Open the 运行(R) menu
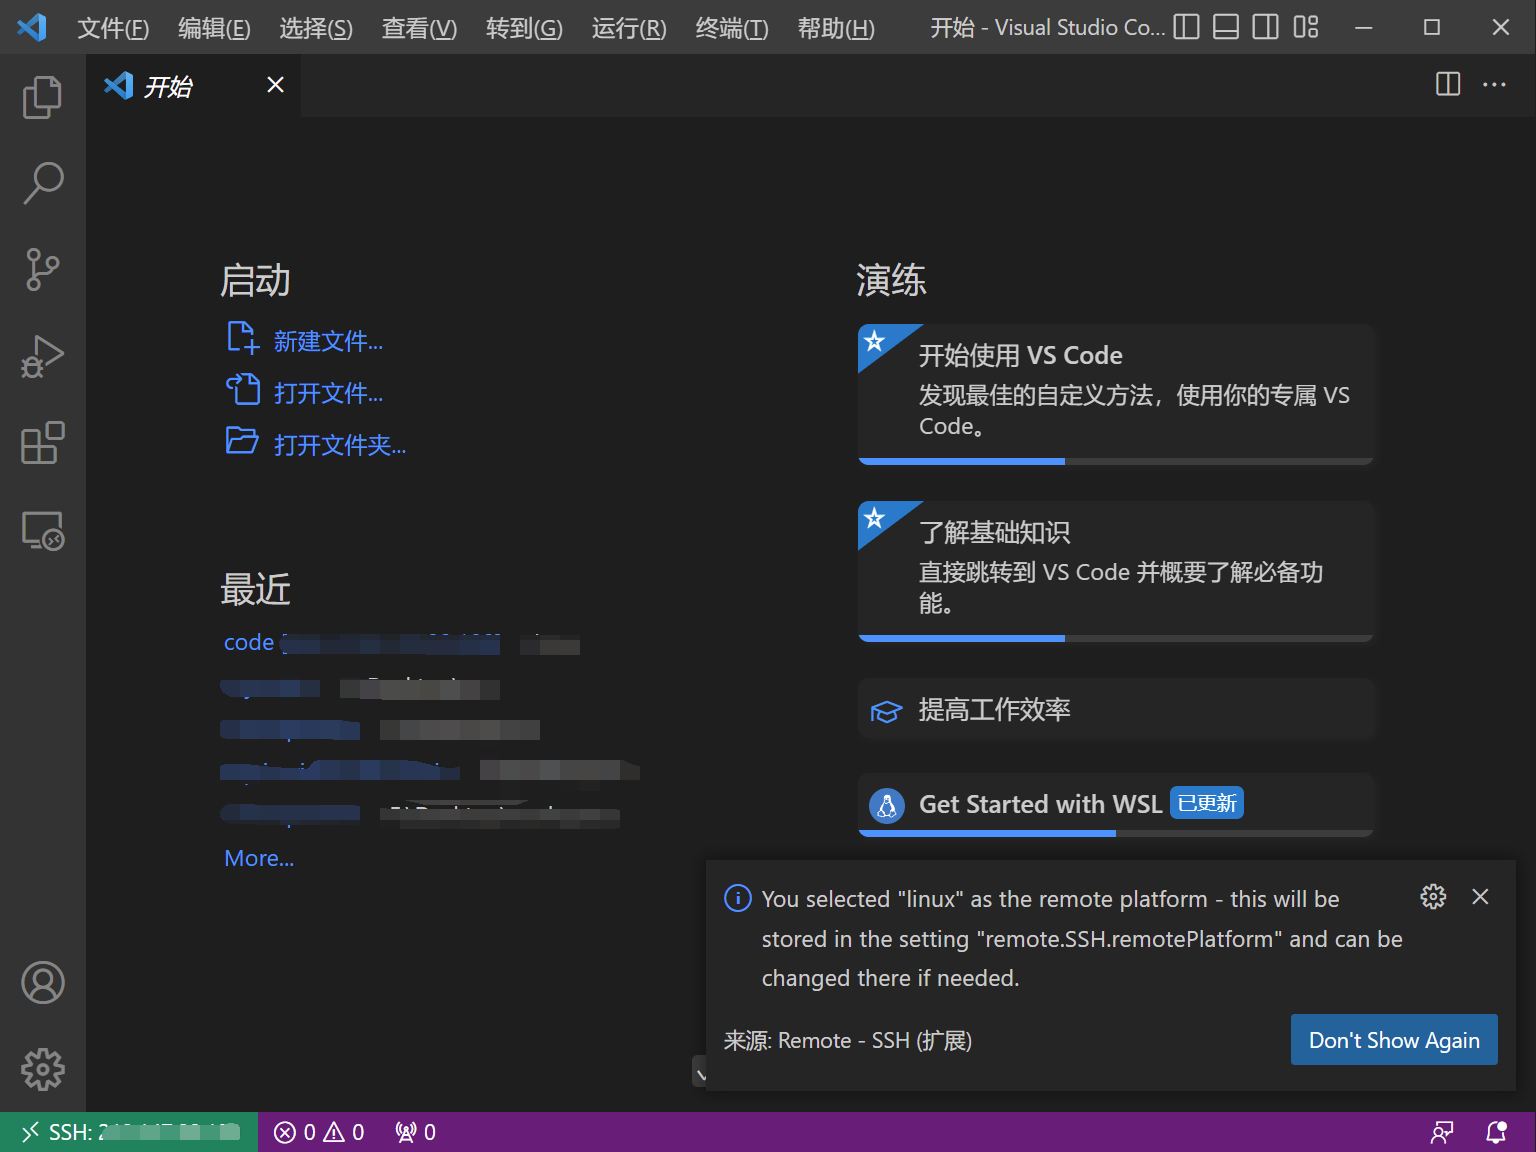The image size is (1536, 1152). pos(629,28)
